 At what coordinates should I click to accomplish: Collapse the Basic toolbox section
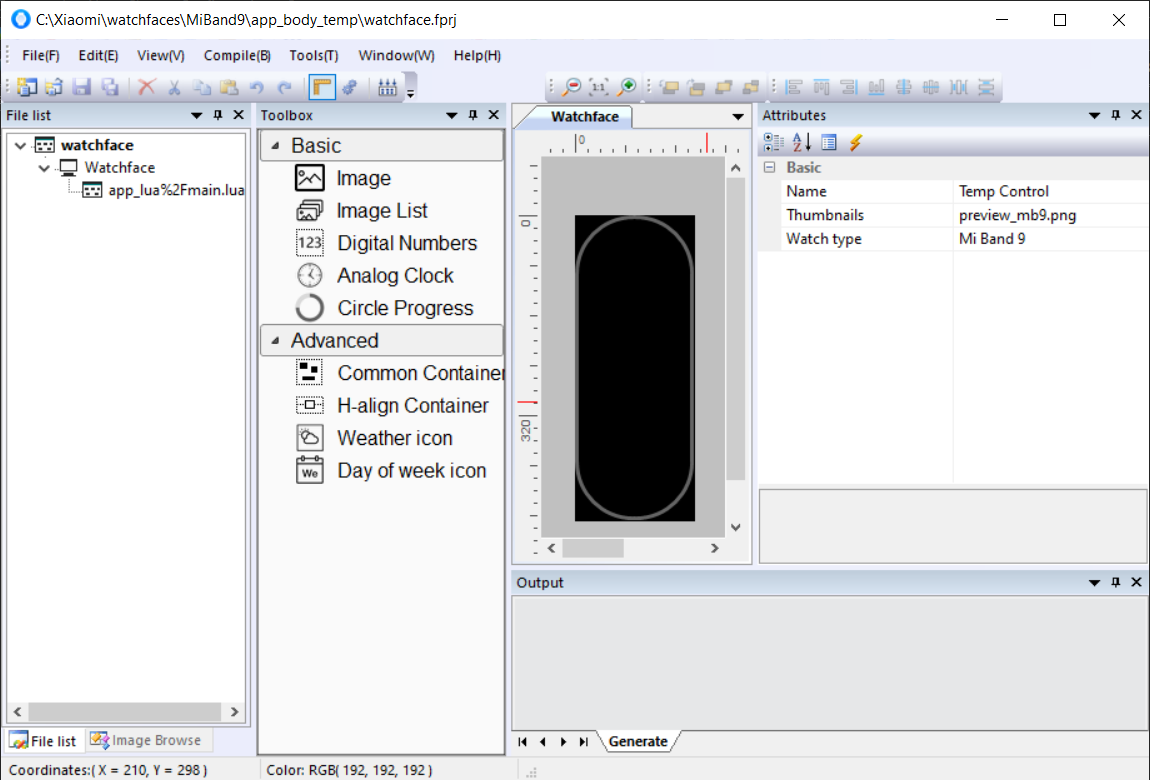pyautogui.click(x=276, y=146)
